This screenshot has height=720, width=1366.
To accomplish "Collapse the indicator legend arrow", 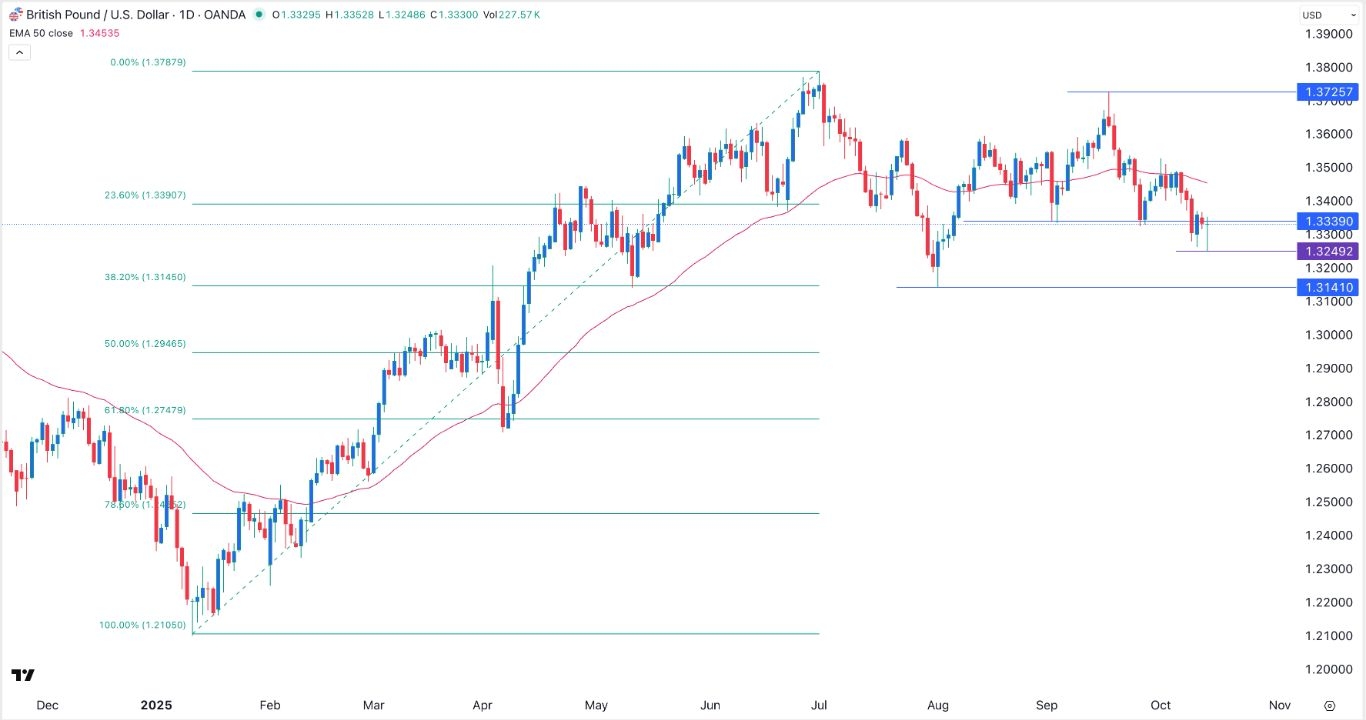I will 19,51.
